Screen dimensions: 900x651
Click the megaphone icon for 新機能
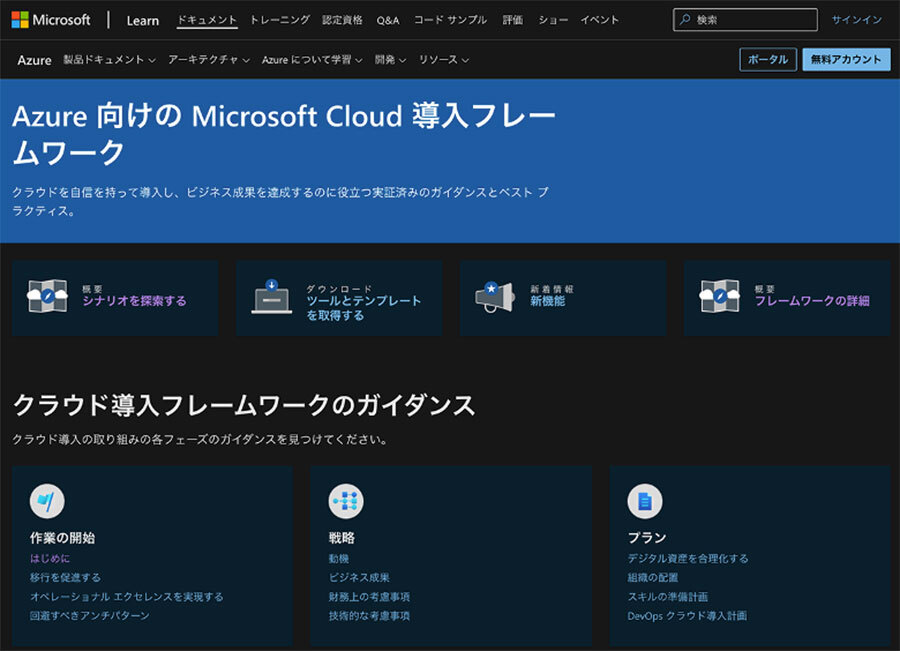tap(494, 297)
